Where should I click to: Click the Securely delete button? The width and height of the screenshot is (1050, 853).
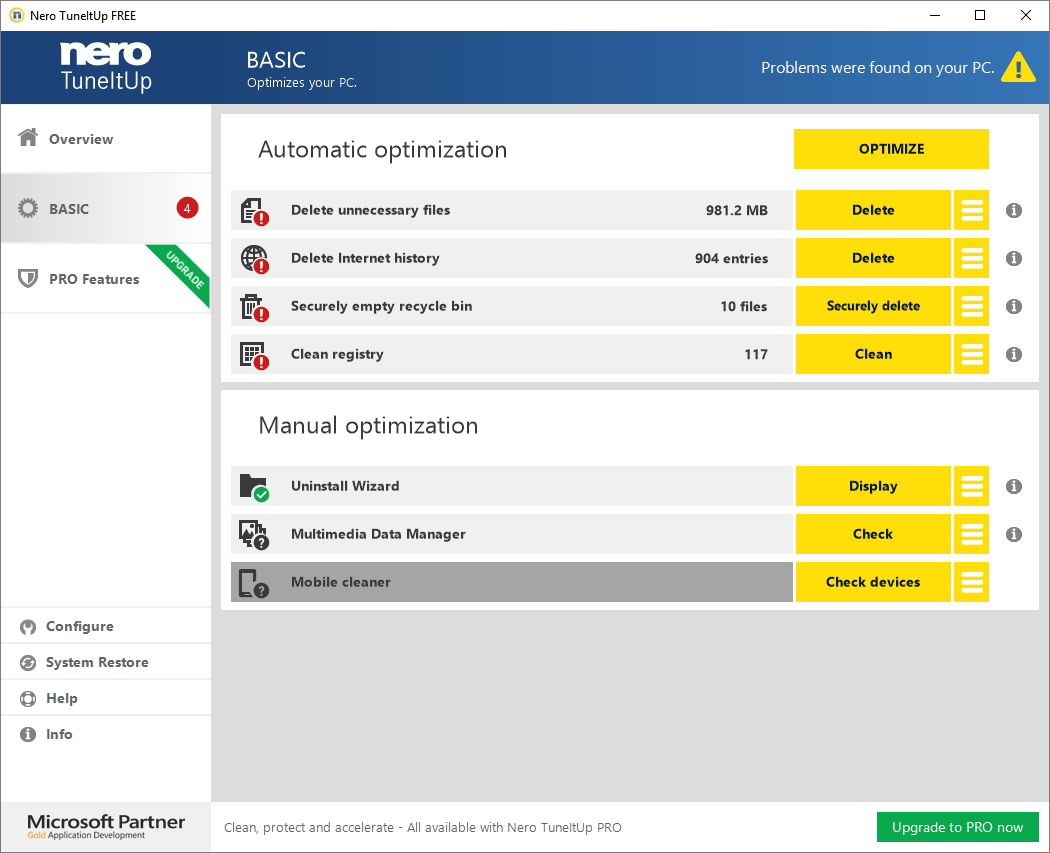point(873,306)
